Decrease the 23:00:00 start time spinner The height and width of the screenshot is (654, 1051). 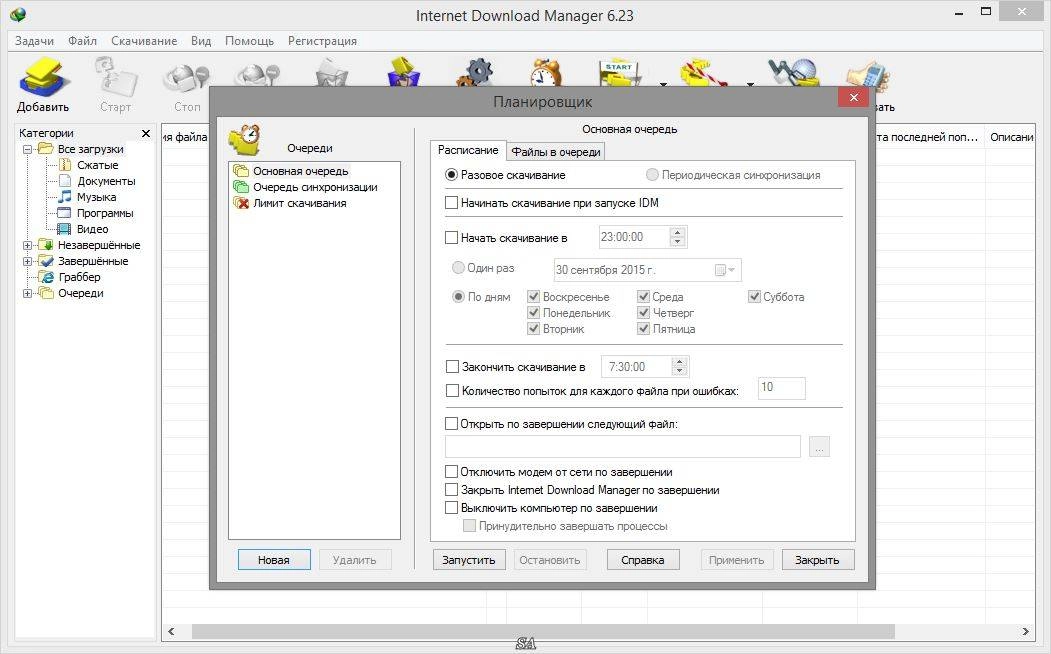(678, 241)
